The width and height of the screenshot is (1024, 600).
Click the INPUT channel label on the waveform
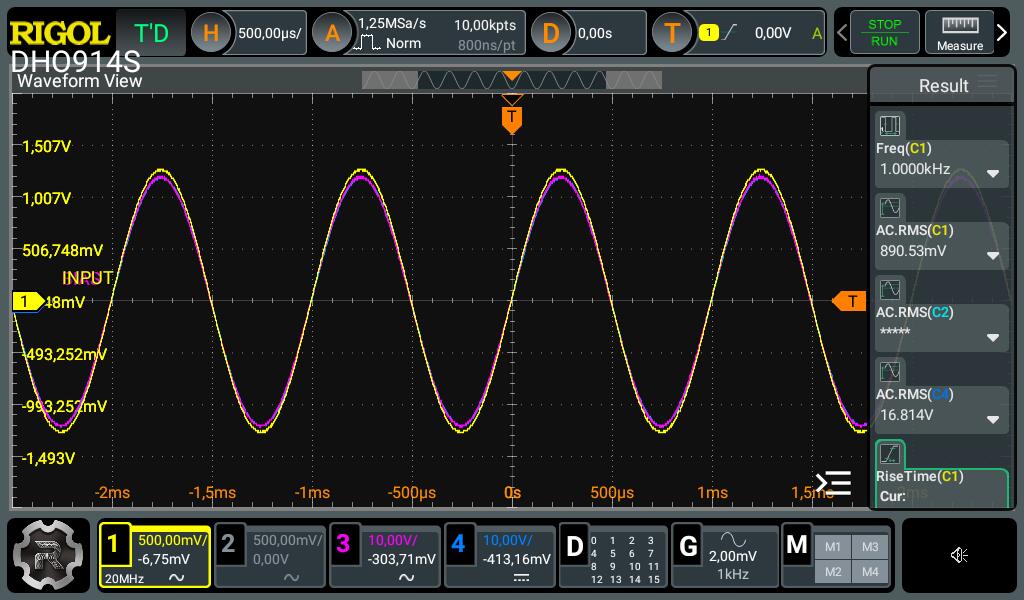coord(88,278)
